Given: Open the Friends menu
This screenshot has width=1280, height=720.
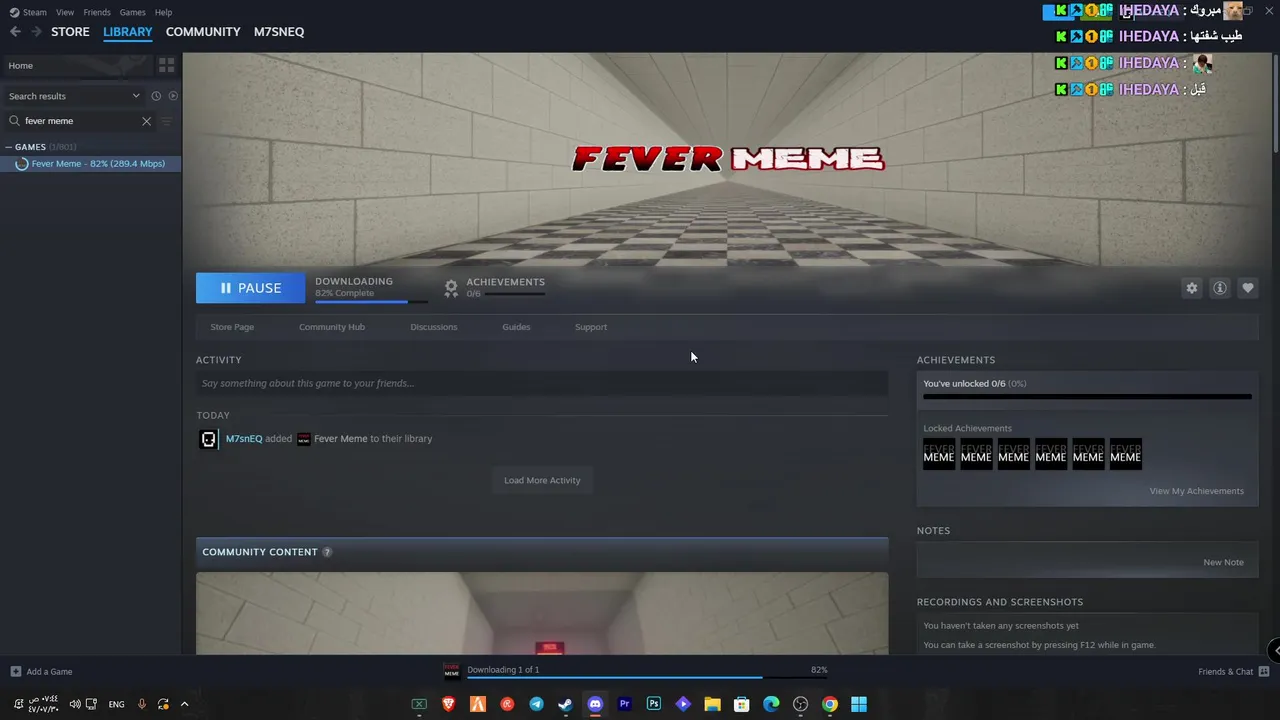Looking at the screenshot, I should coord(97,12).
